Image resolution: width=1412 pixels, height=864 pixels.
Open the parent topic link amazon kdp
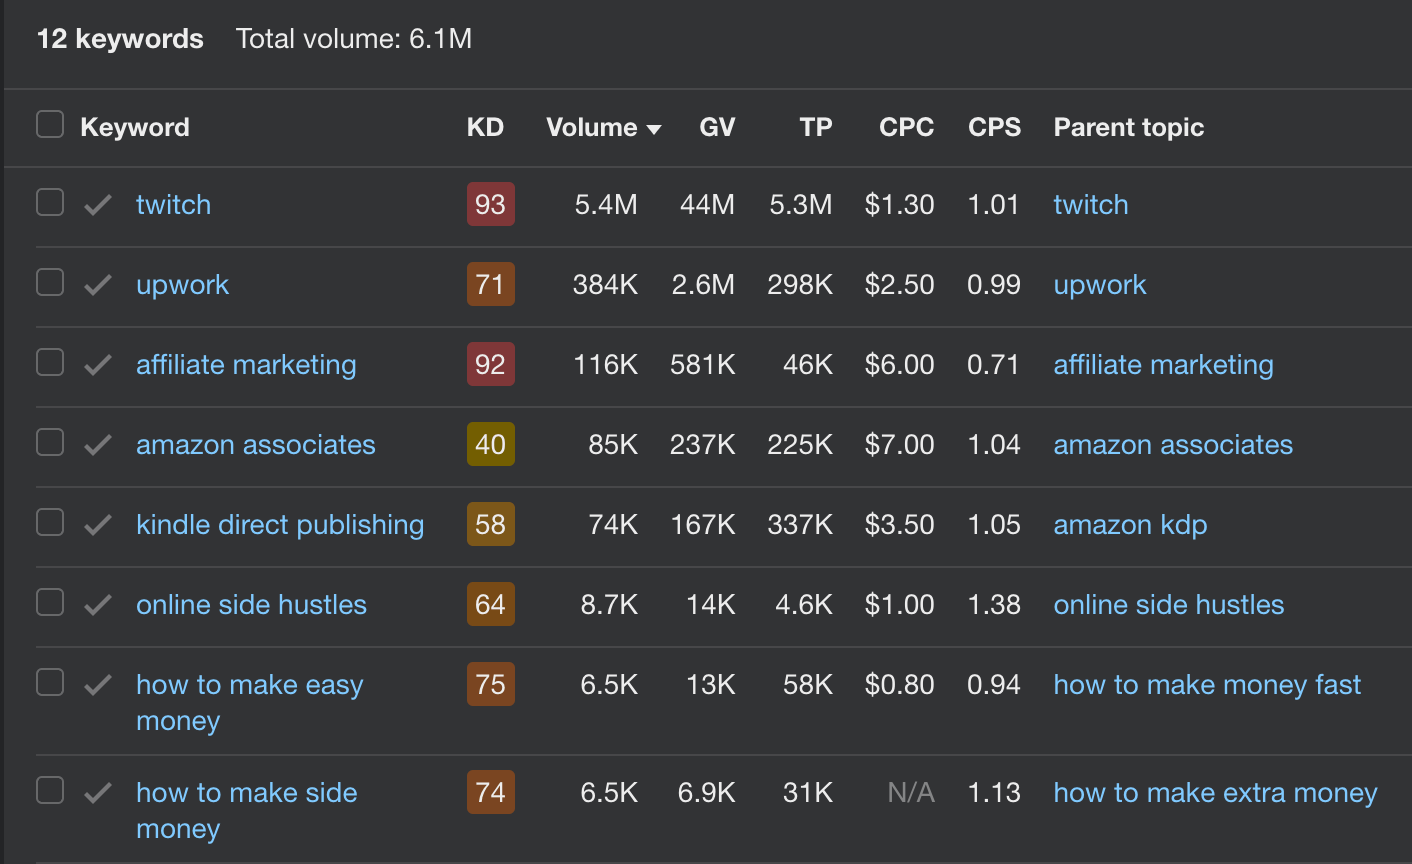(1130, 524)
